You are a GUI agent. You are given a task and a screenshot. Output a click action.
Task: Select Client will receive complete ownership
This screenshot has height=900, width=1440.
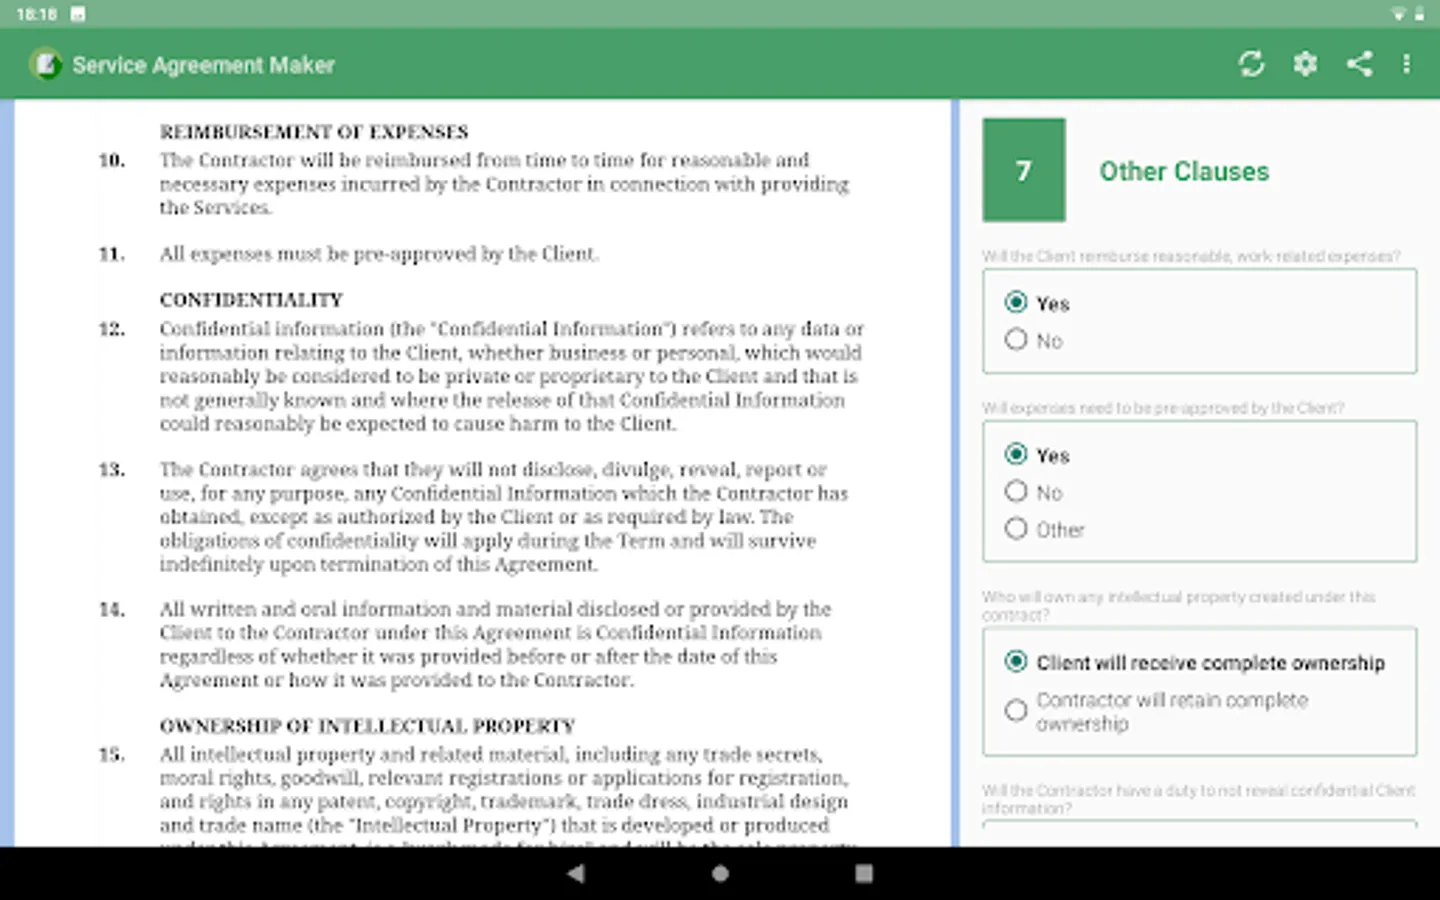click(x=1195, y=662)
